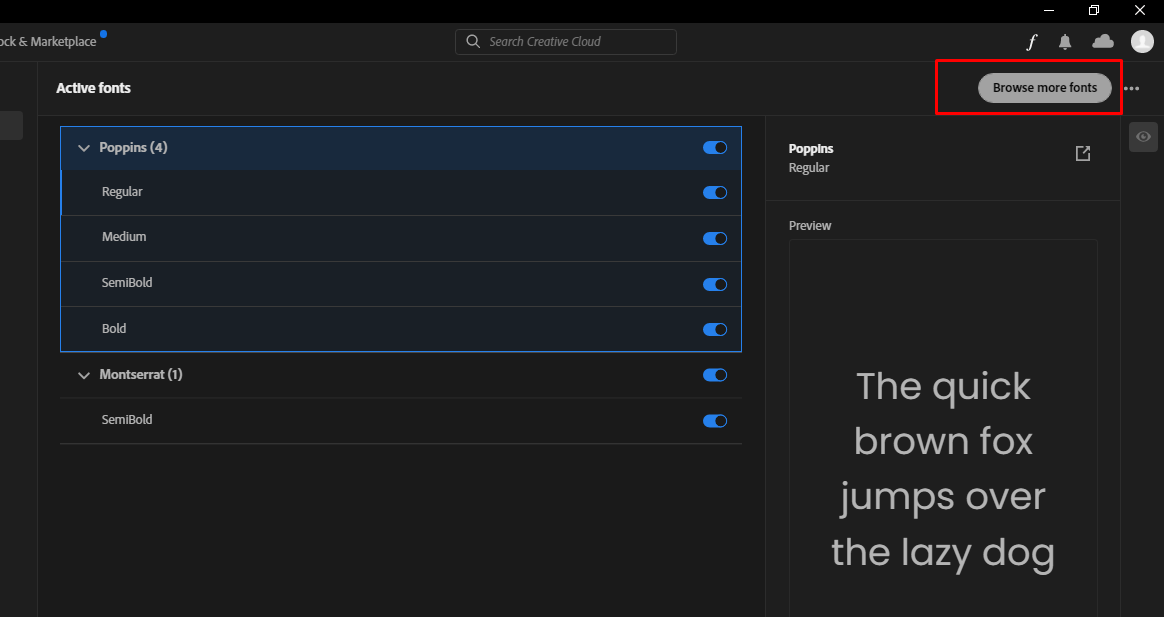The width and height of the screenshot is (1164, 617).
Task: Select the Poppins Regular row
Action: (x=401, y=192)
